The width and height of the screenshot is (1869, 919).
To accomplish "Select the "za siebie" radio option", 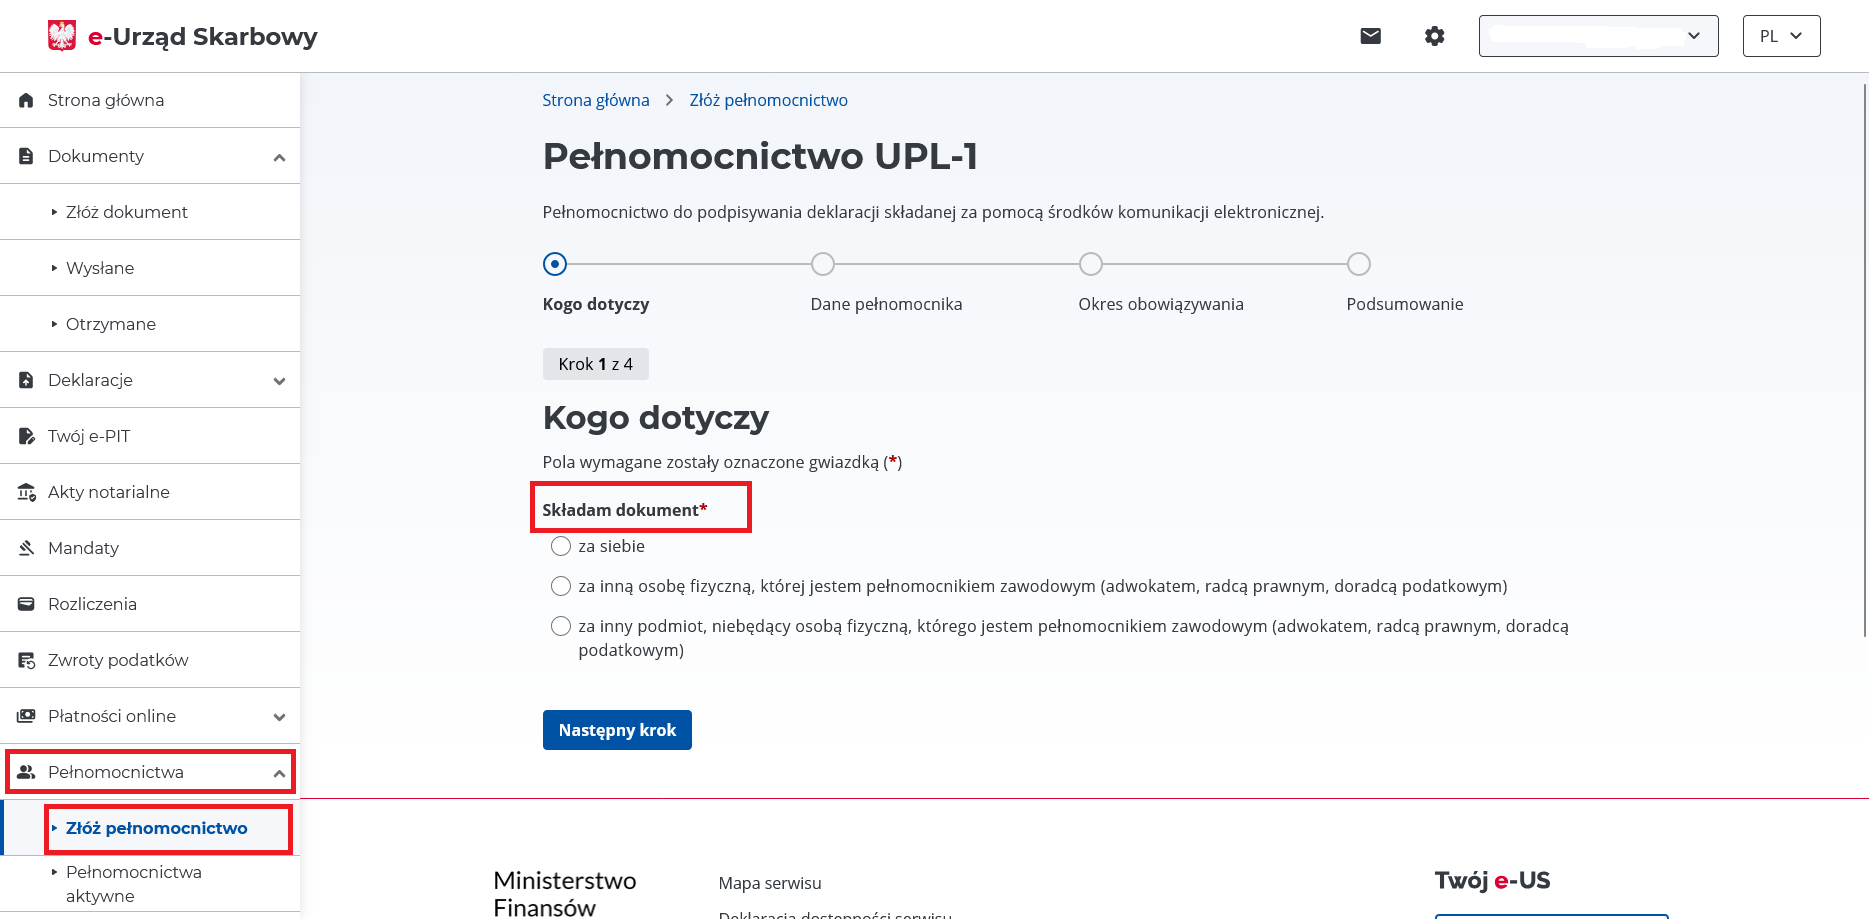I will (561, 546).
